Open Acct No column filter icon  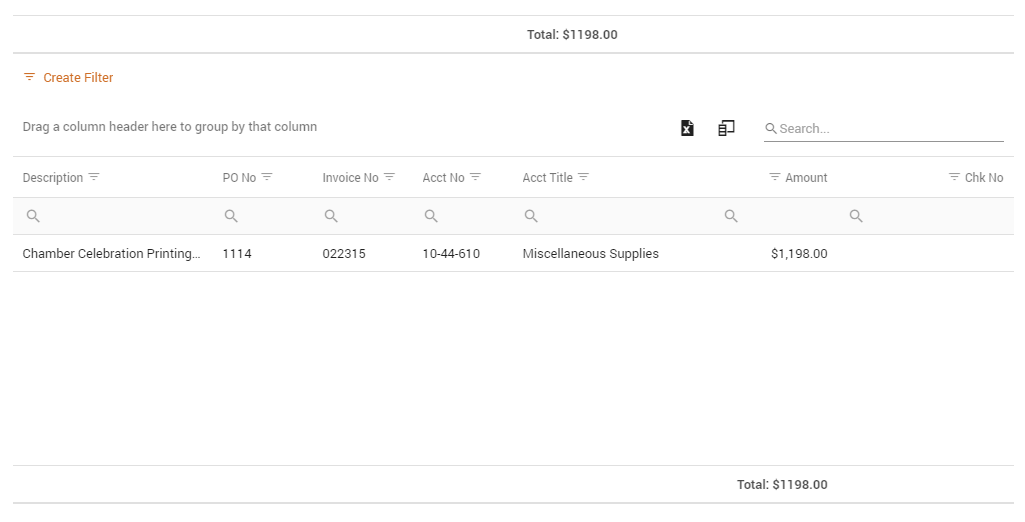tap(476, 177)
